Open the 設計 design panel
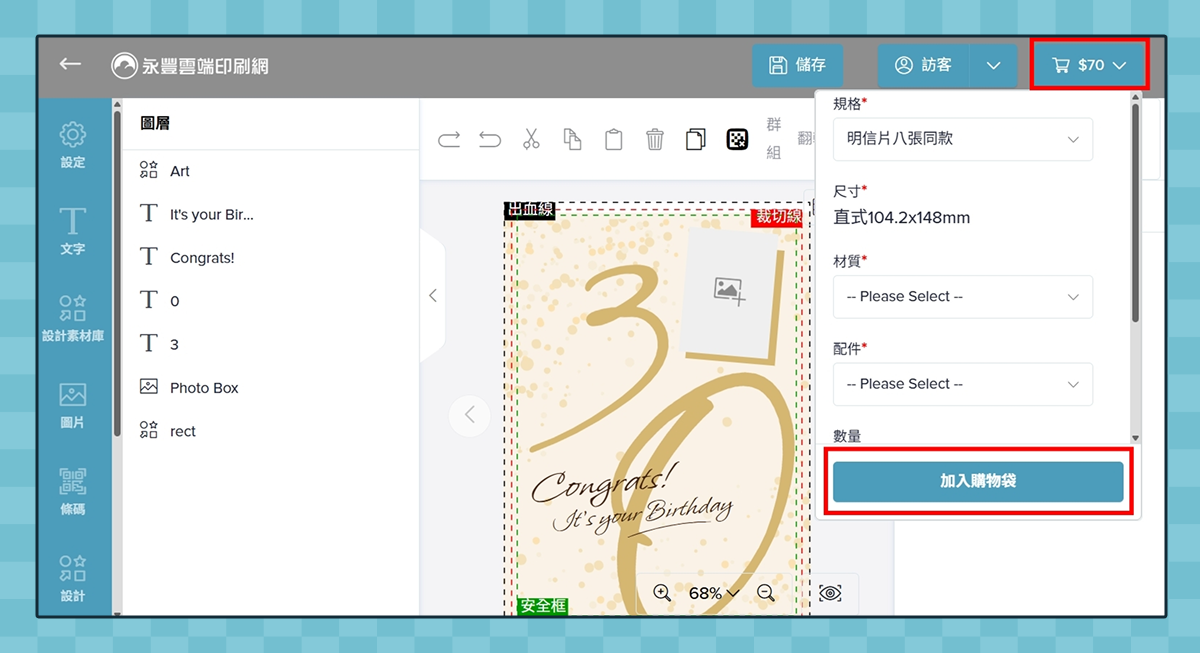Image resolution: width=1200 pixels, height=653 pixels. pos(73,578)
